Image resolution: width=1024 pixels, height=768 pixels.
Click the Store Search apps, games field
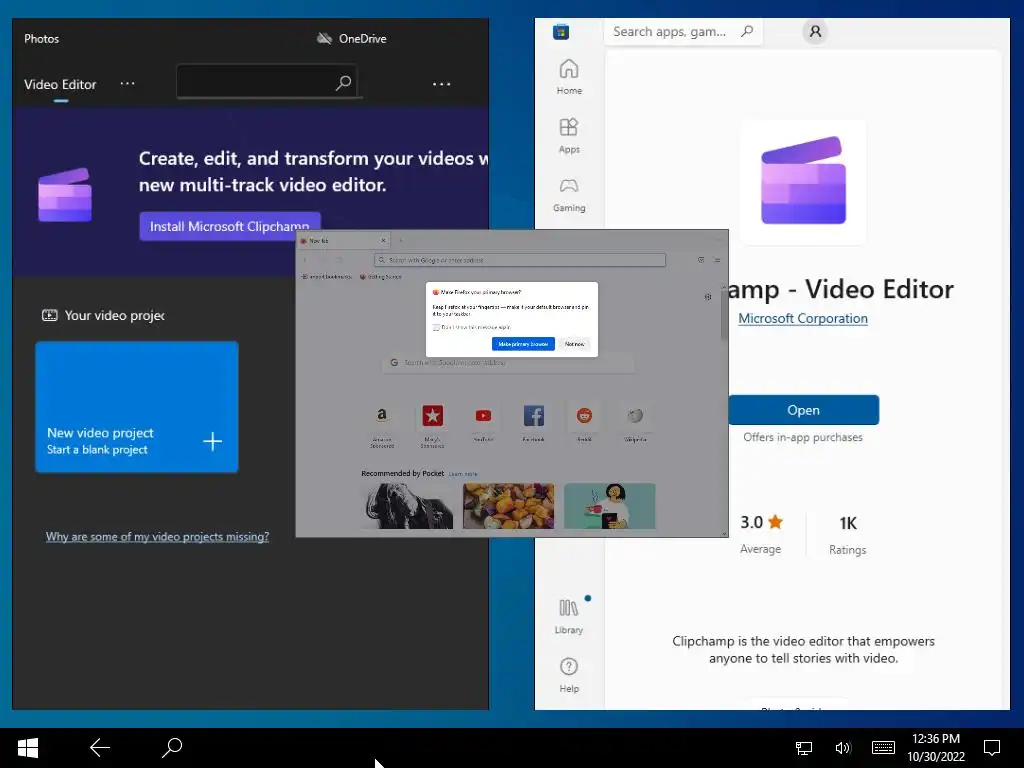point(682,31)
